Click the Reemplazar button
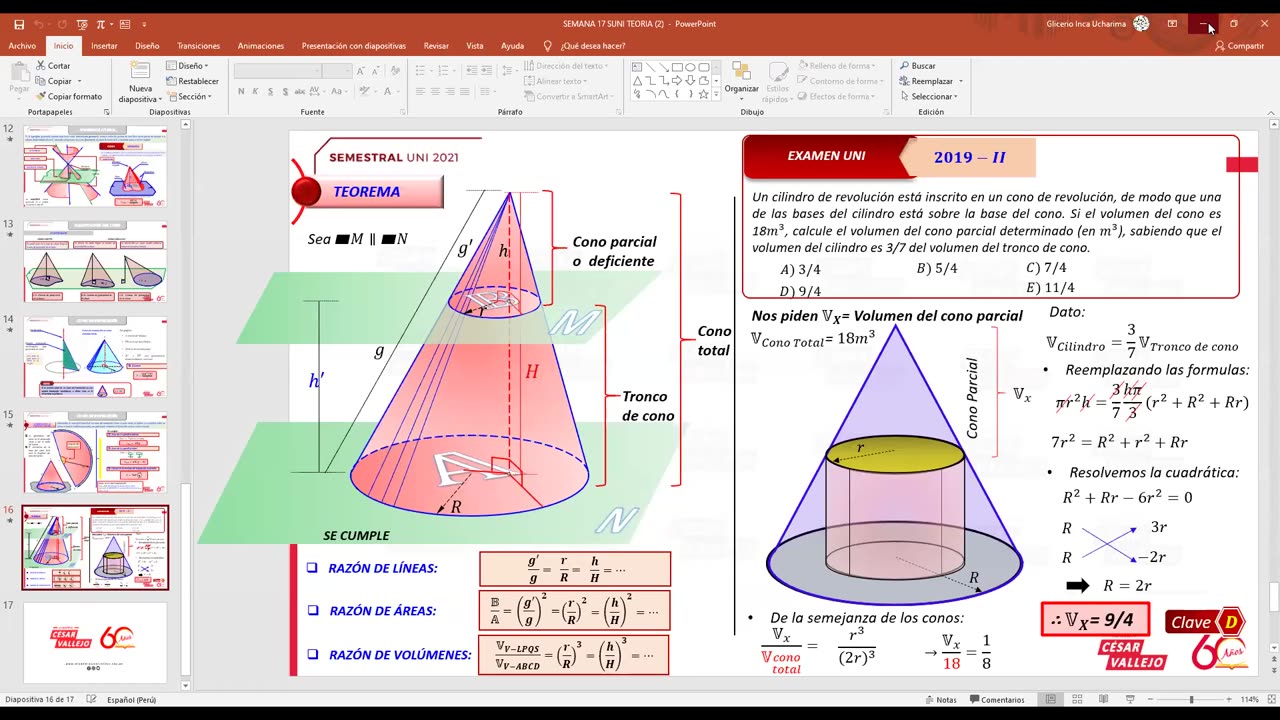 tap(926, 81)
